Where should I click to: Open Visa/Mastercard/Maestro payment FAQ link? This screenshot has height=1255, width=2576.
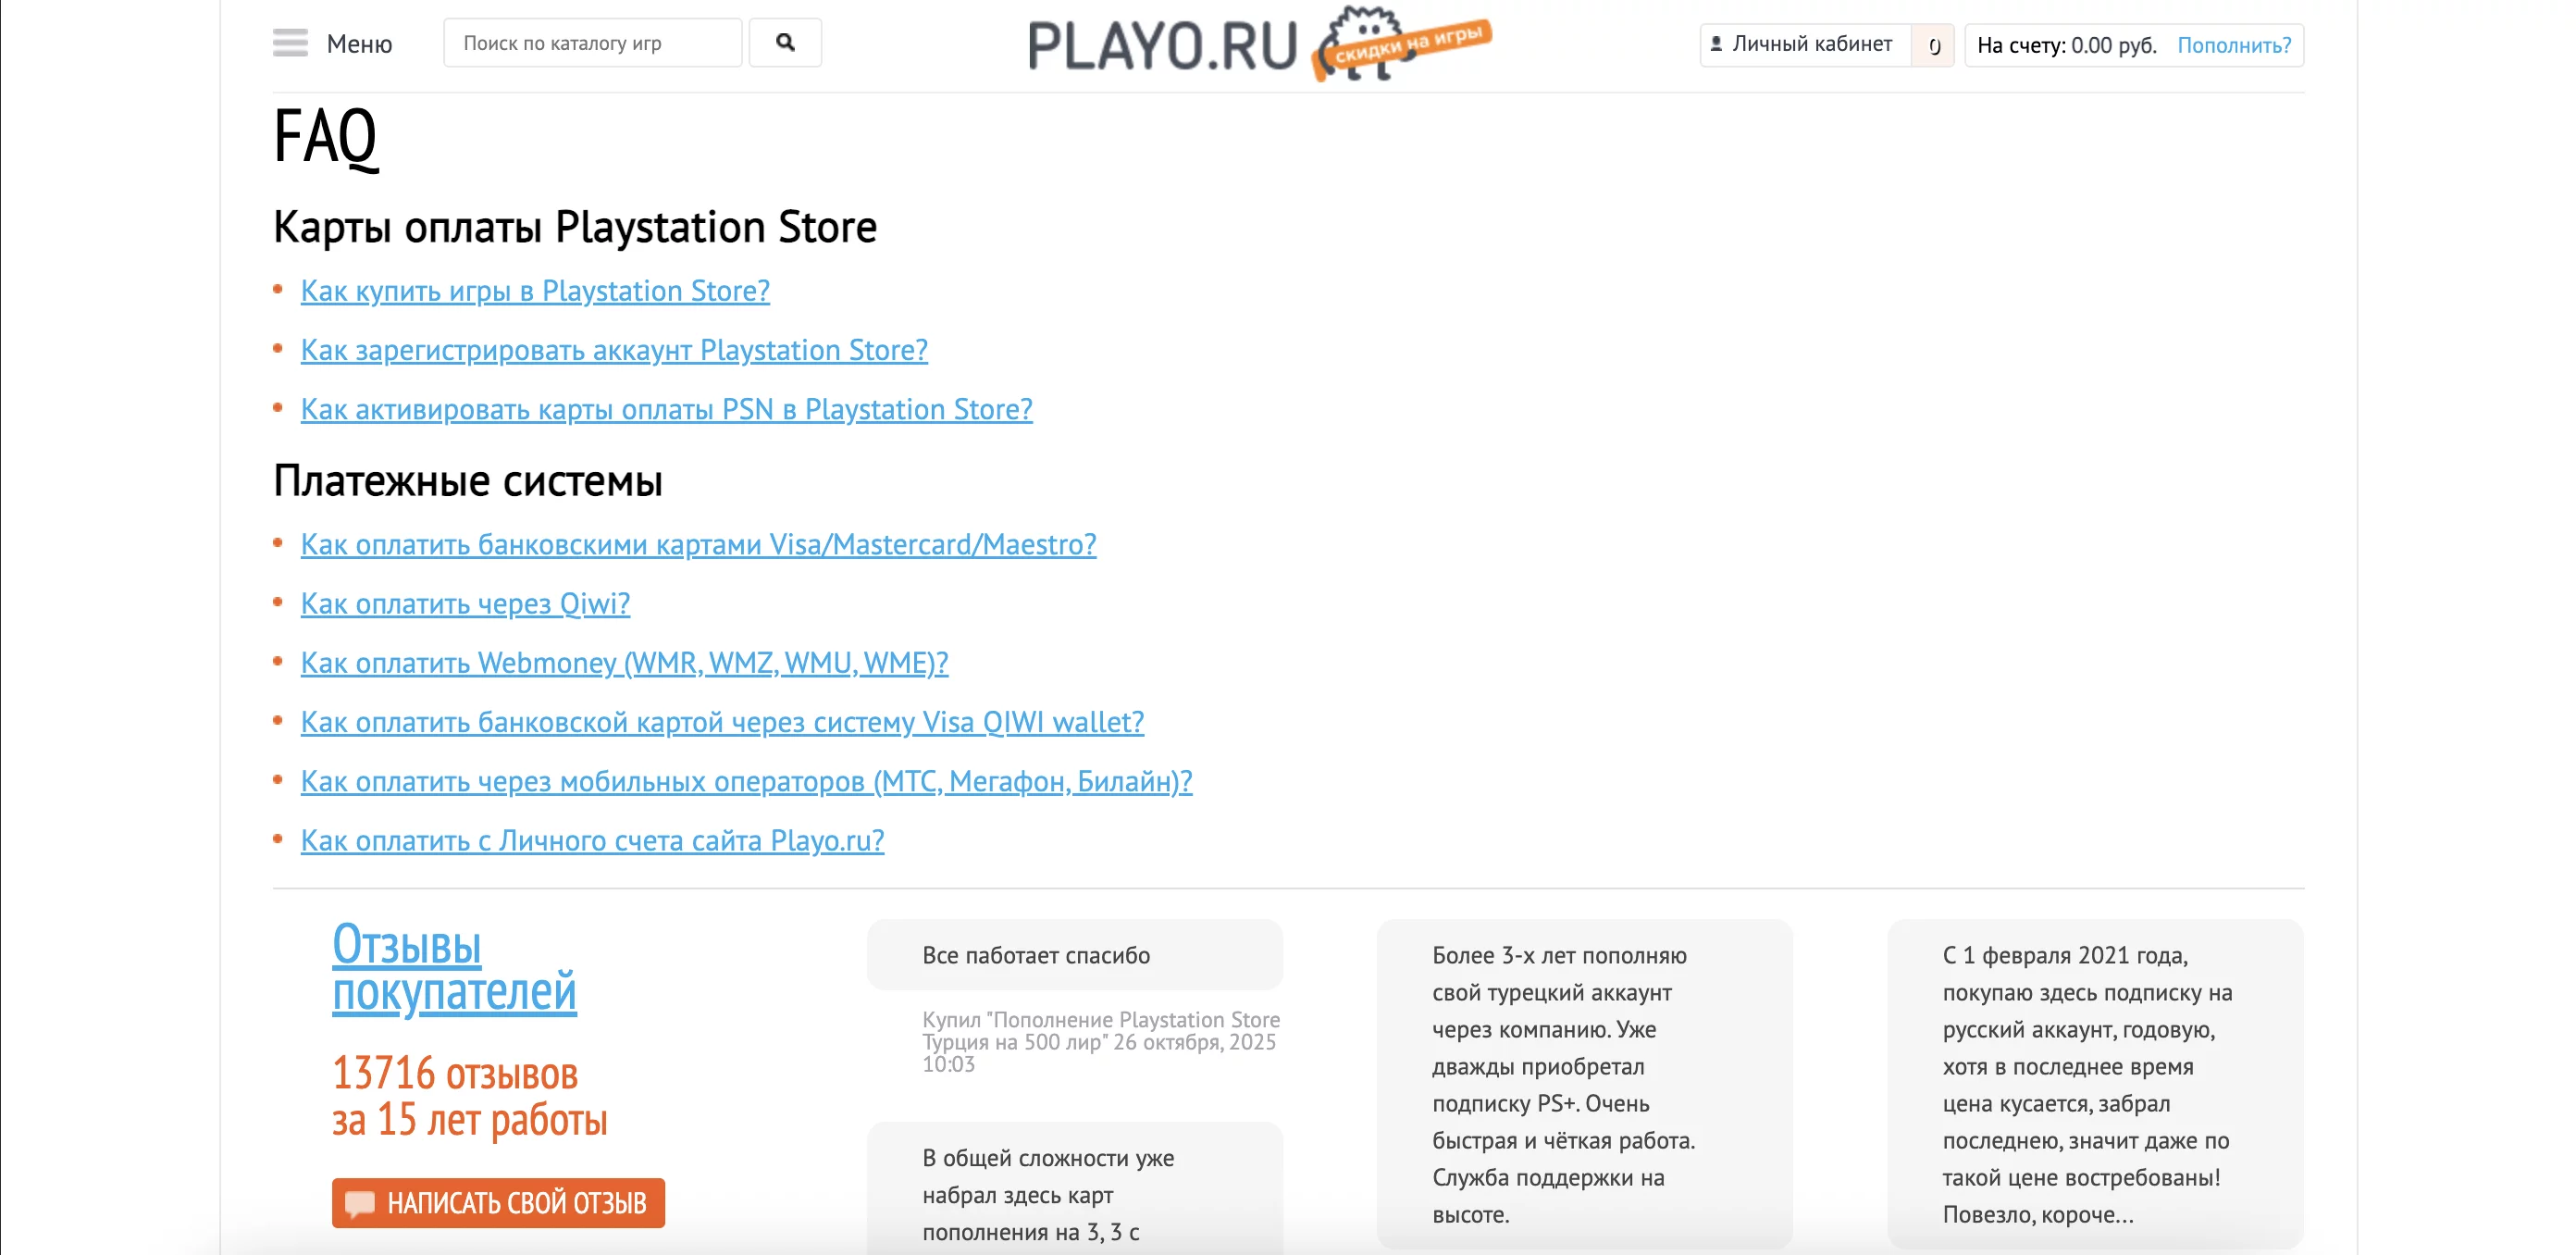click(x=698, y=544)
